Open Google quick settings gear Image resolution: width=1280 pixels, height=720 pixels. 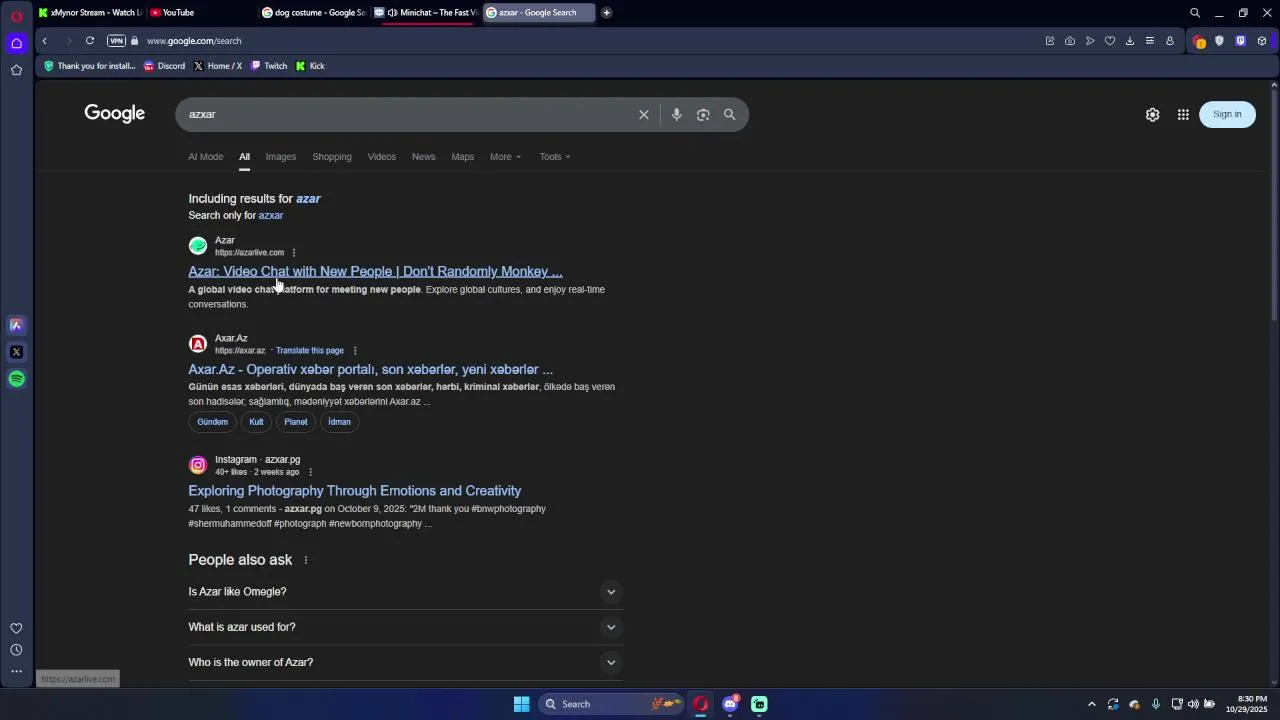pyautogui.click(x=1152, y=115)
